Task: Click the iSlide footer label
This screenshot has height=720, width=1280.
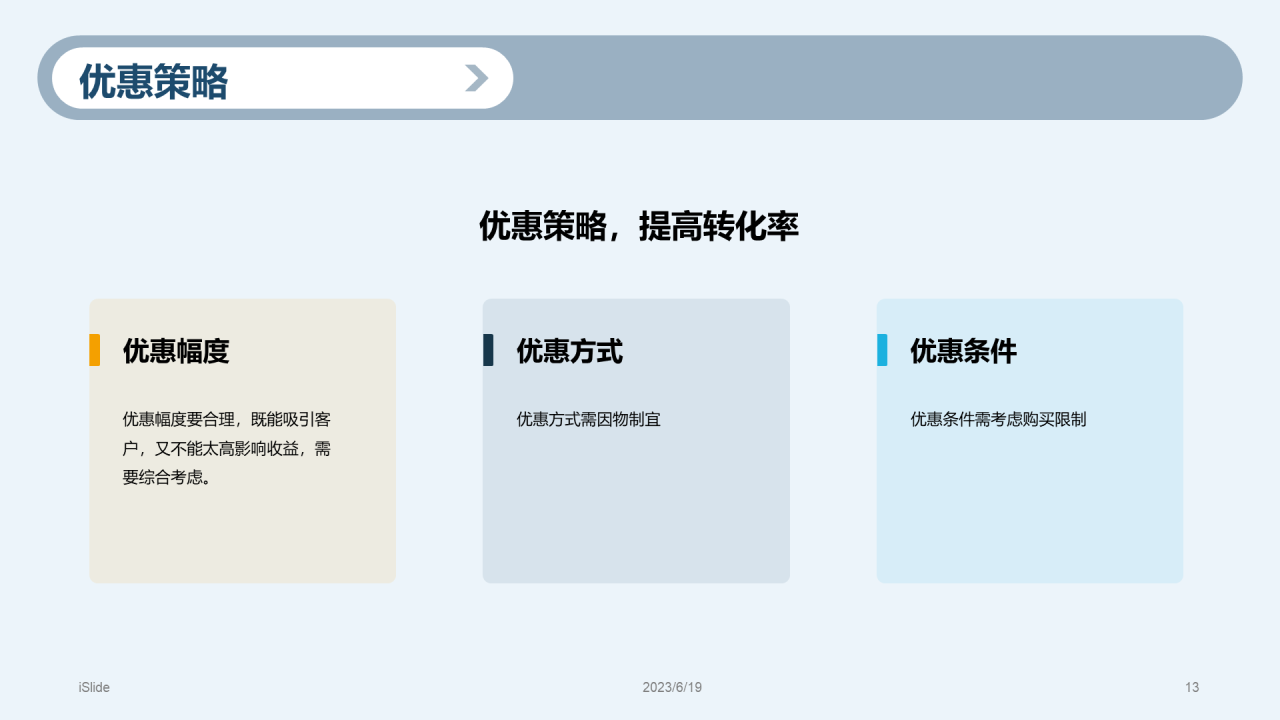Action: 94,687
